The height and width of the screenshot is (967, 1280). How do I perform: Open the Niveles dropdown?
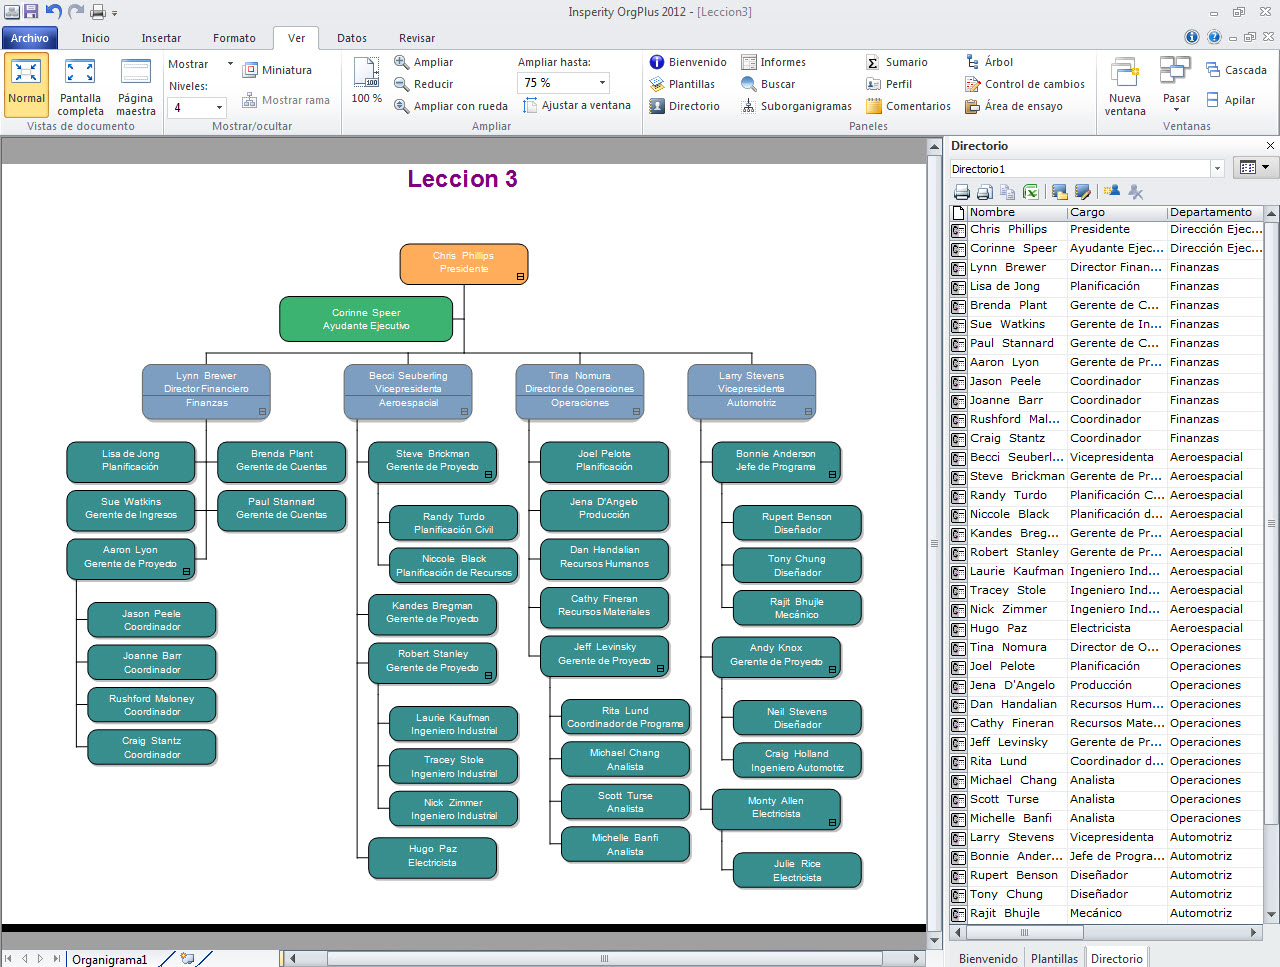219,108
